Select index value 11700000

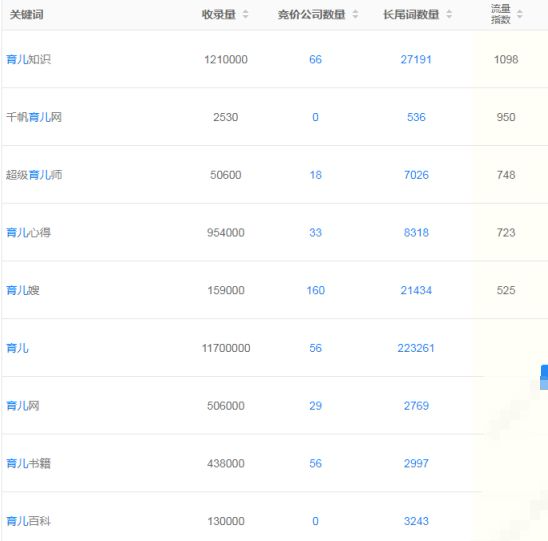click(226, 348)
